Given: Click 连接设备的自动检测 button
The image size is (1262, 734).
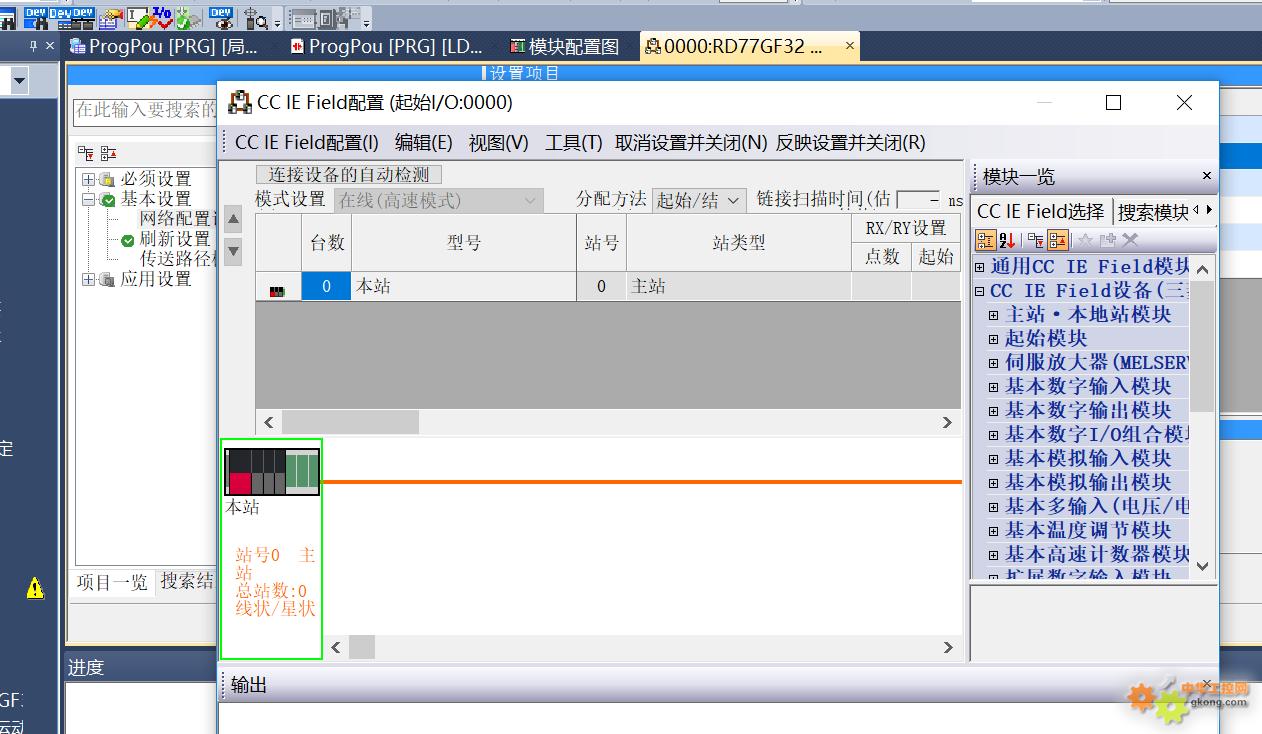Looking at the screenshot, I should (348, 175).
